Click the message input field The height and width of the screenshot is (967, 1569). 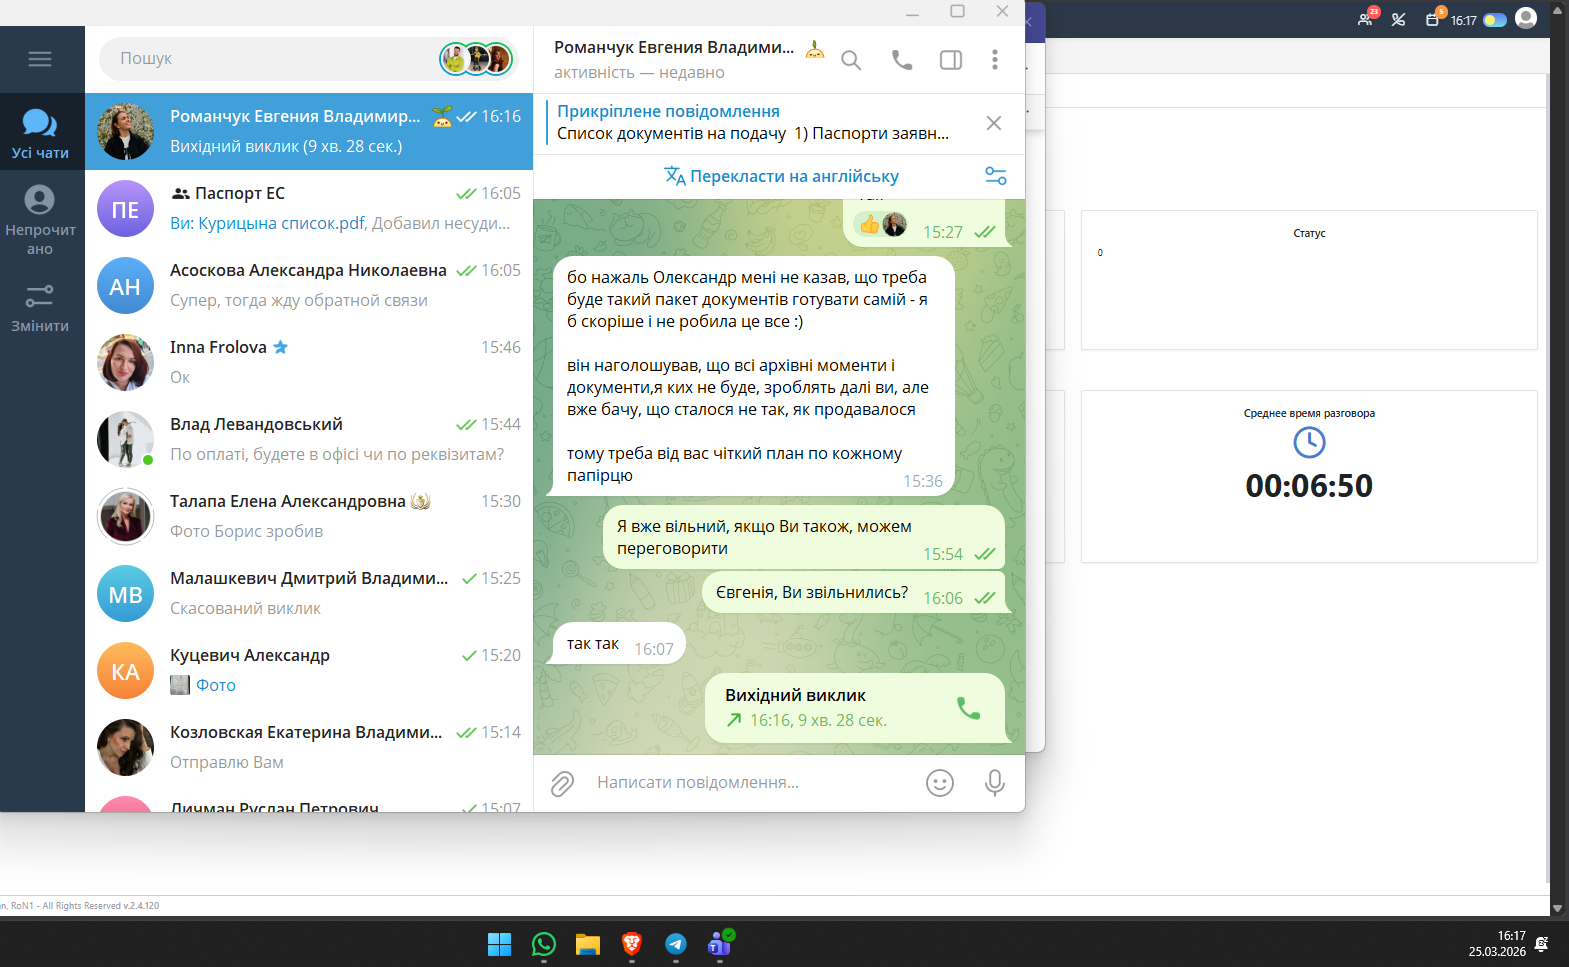(750, 783)
